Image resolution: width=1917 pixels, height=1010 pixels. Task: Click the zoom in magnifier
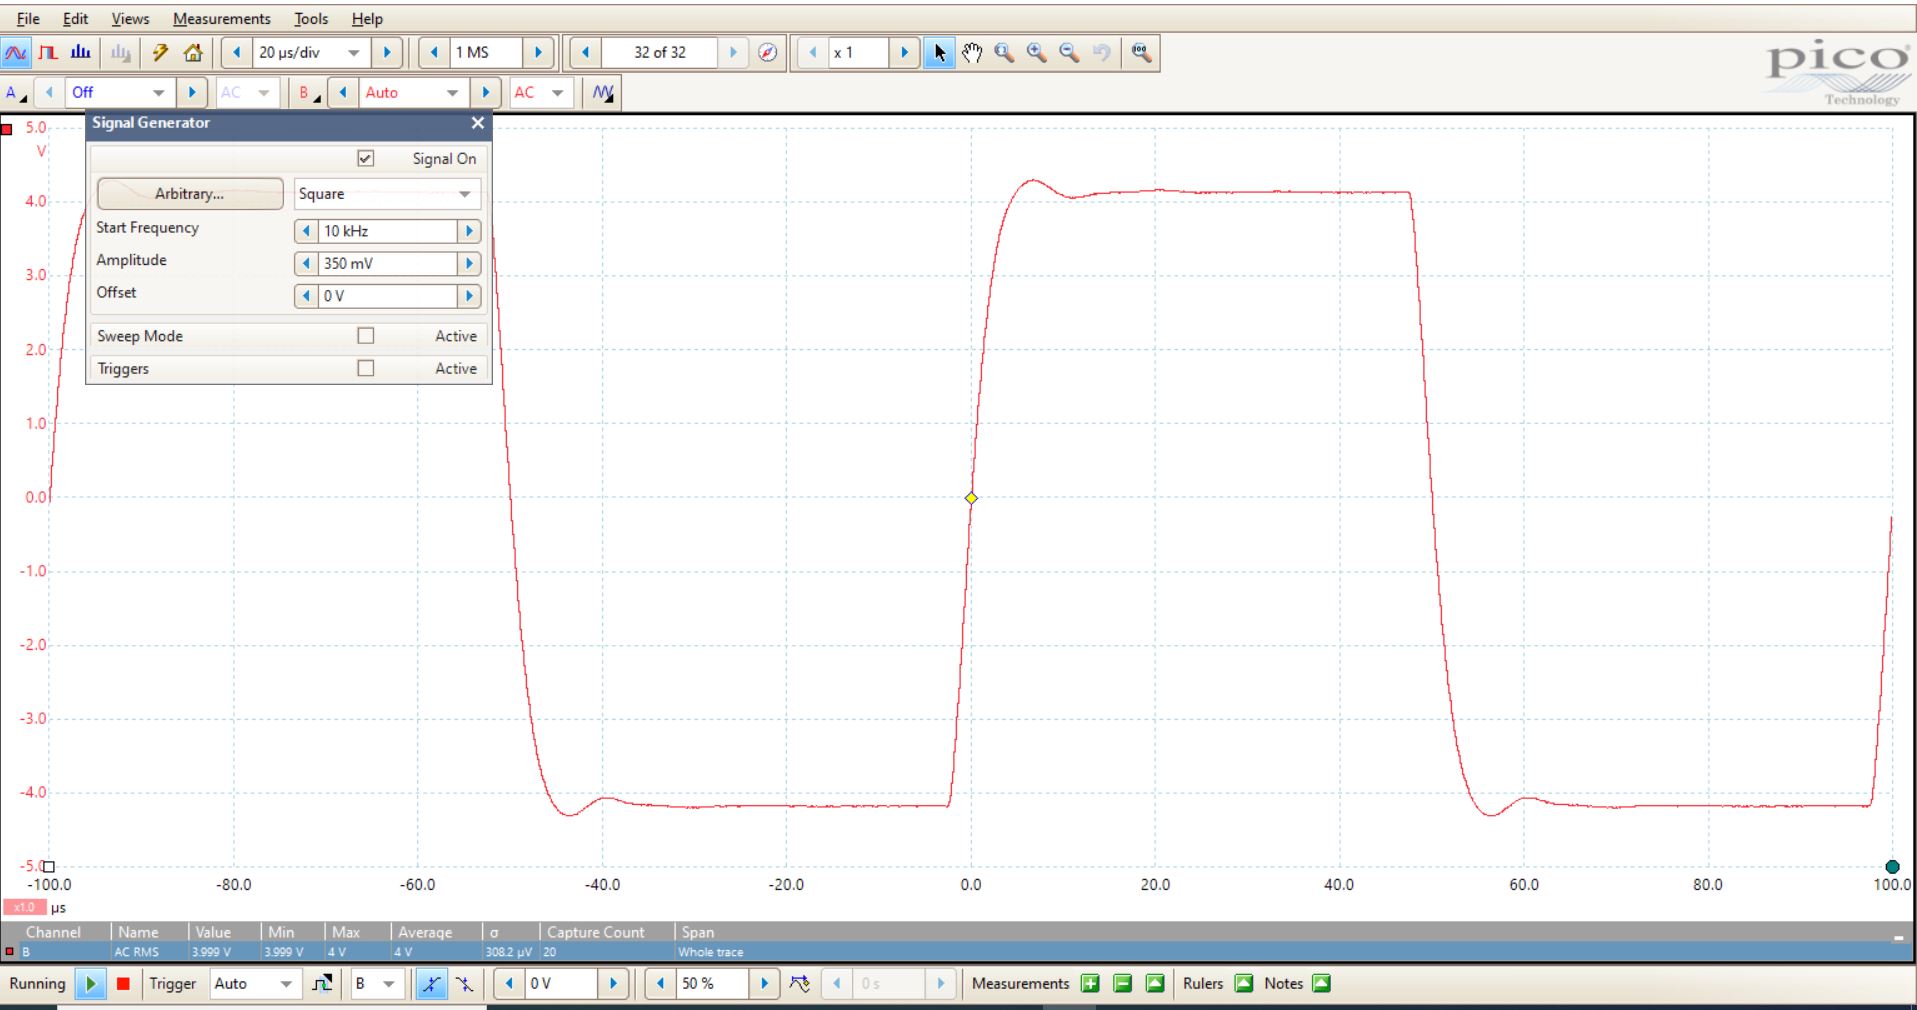(x=1036, y=53)
